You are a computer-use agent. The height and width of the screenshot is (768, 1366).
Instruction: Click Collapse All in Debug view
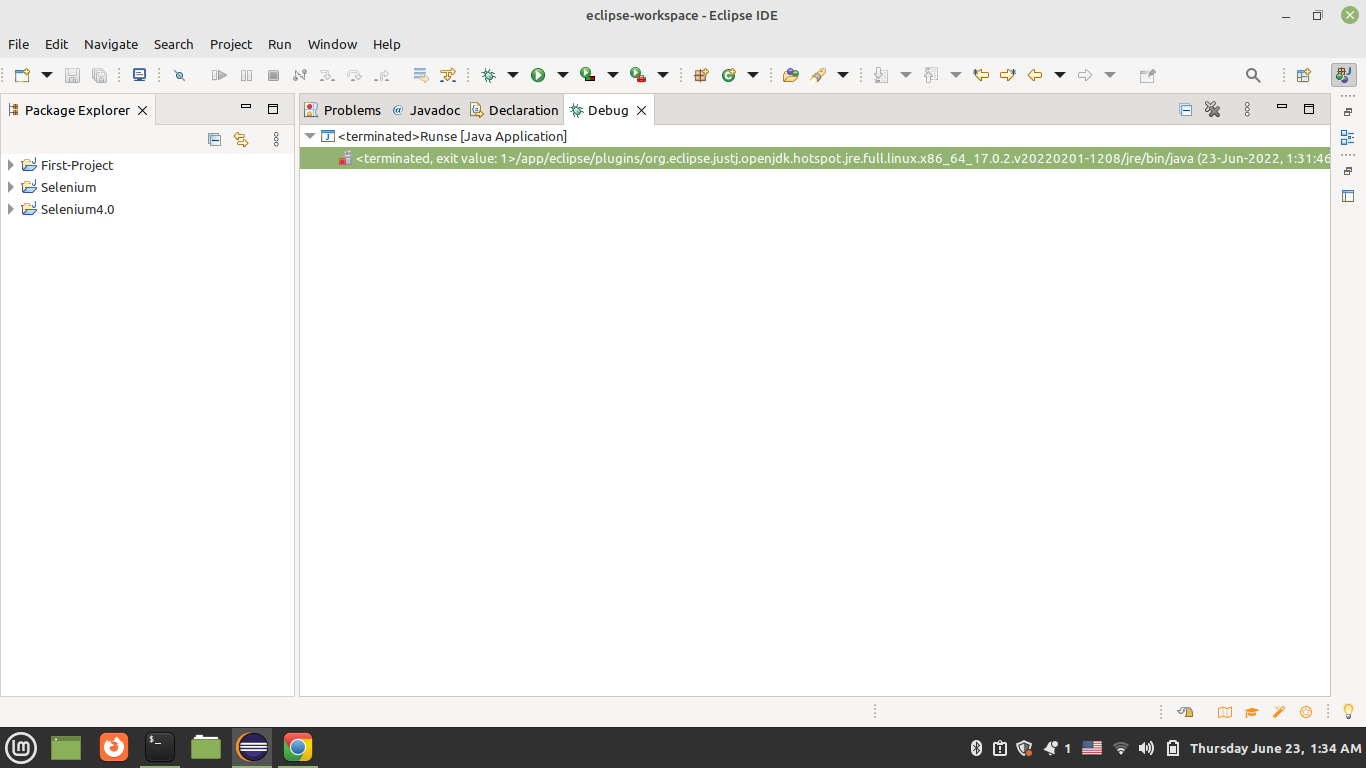coord(1186,110)
